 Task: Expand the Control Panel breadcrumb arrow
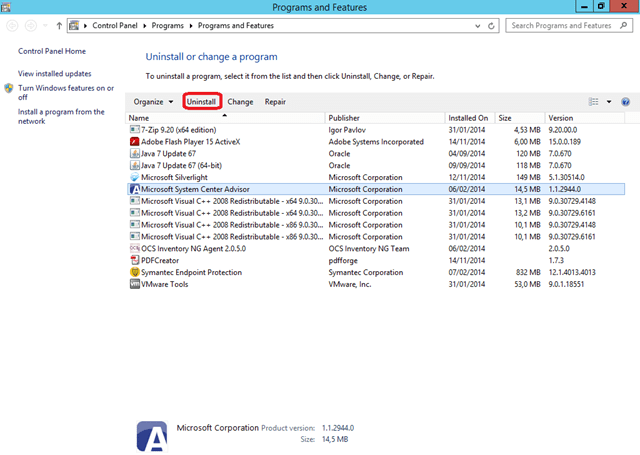point(144,26)
